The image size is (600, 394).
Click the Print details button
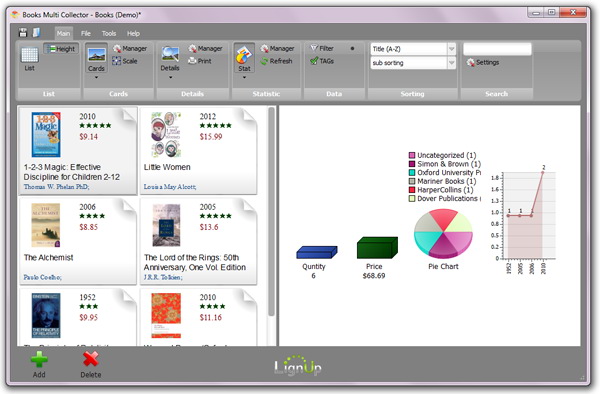200,61
